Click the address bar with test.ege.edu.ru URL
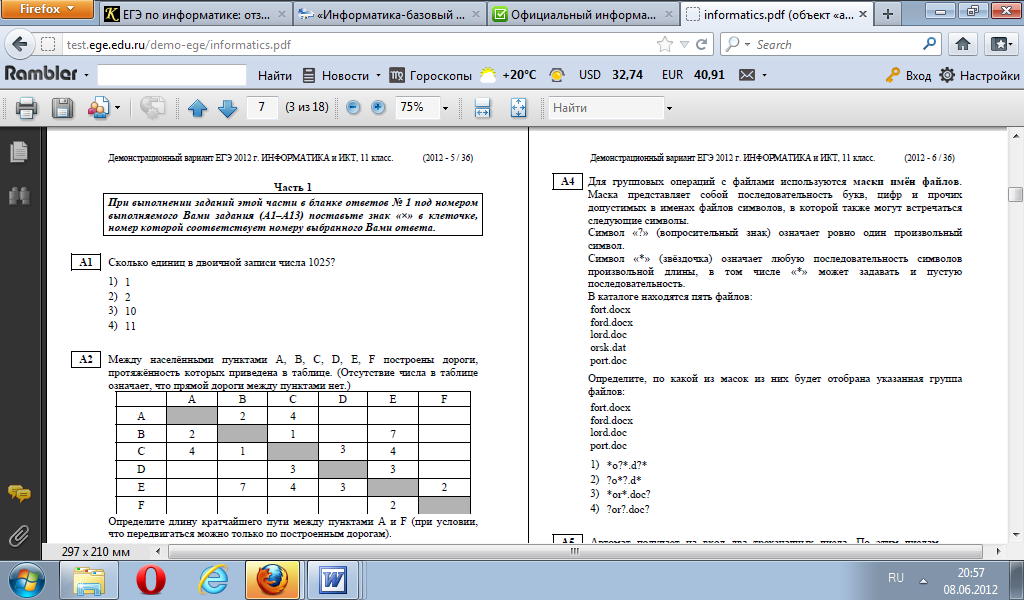1024x600 pixels. [359, 44]
